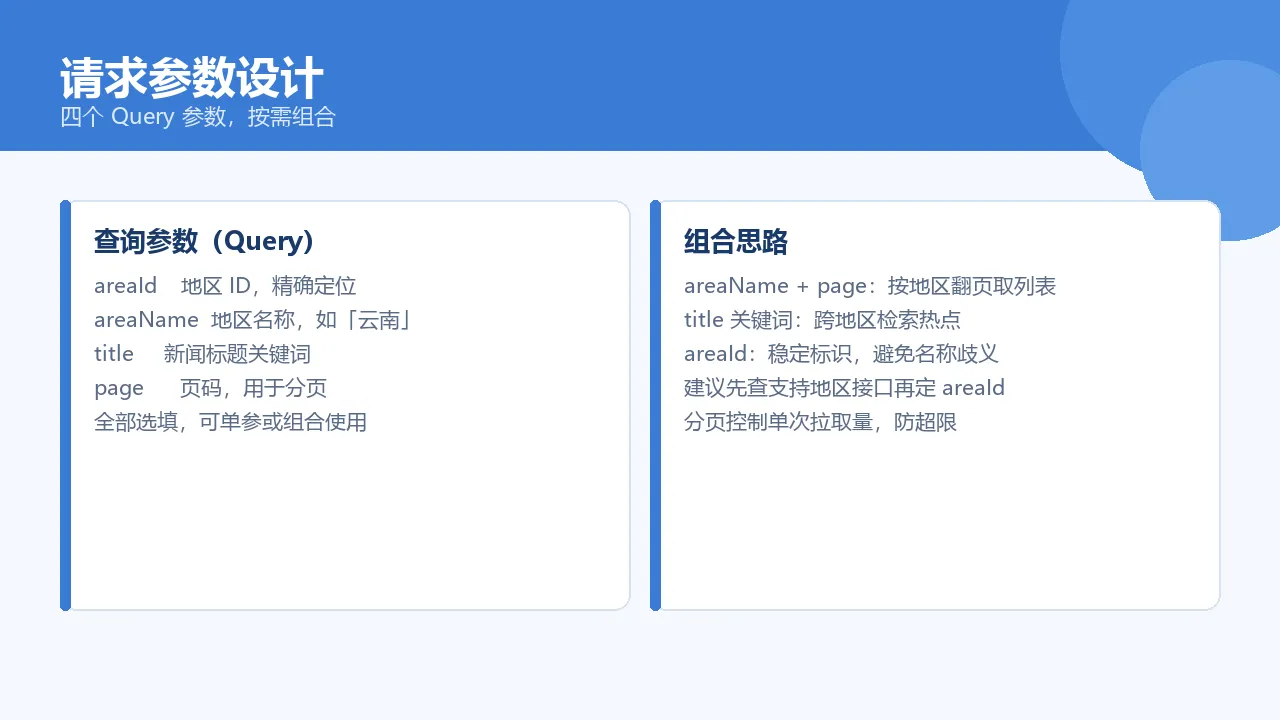Click the line 建议先查支持地区接口再定 areaId
This screenshot has height=720, width=1280.
[x=845, y=388]
